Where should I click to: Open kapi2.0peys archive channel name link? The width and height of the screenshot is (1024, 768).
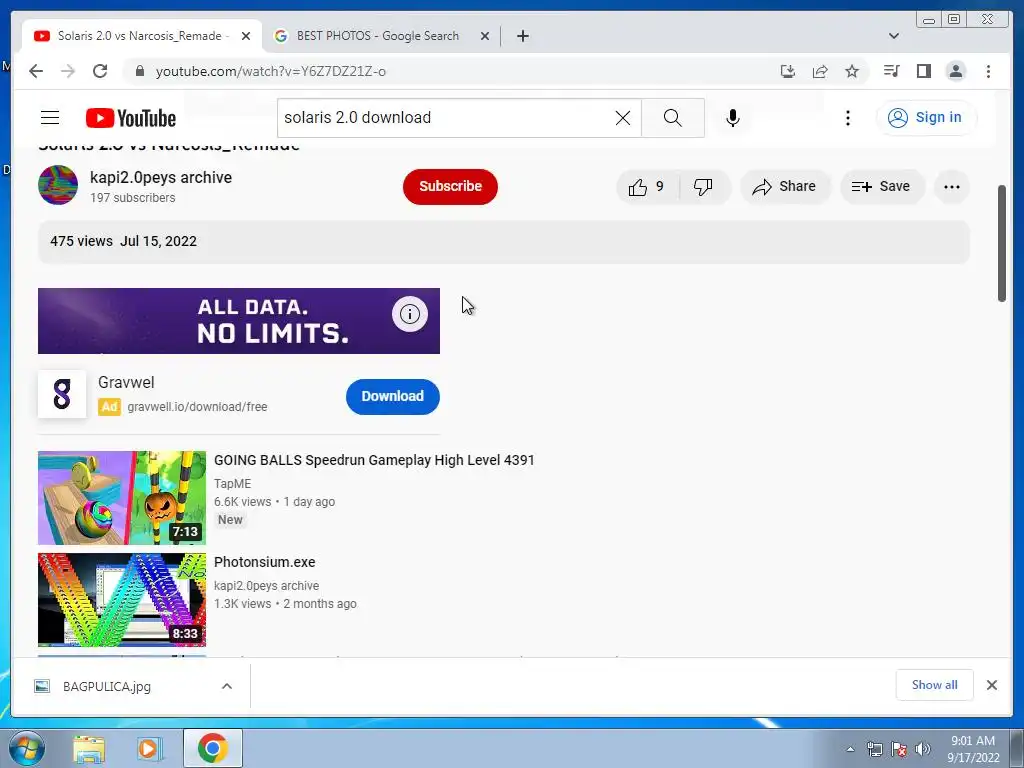pos(161,178)
